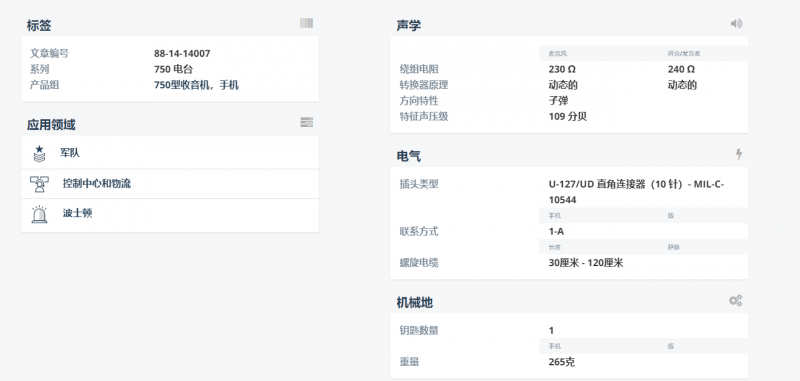This screenshot has width=800, height=381.
Task: Click the U-127/UD 直角连接器 plug value
Action: (x=636, y=192)
